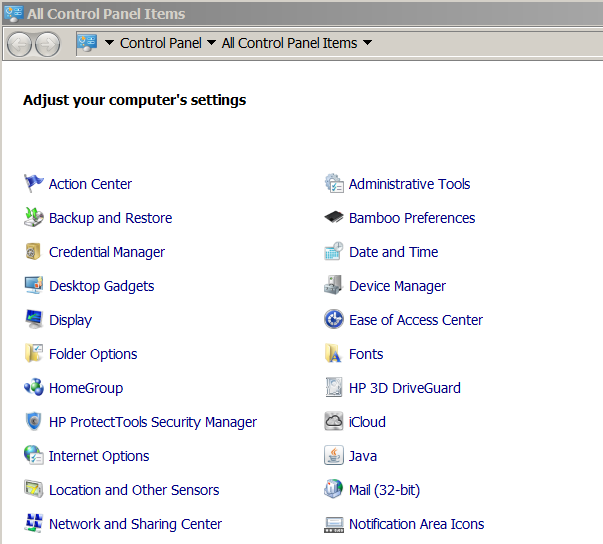Screen dimensions: 603x544
Task: Open the Java link
Action: [x=363, y=456]
